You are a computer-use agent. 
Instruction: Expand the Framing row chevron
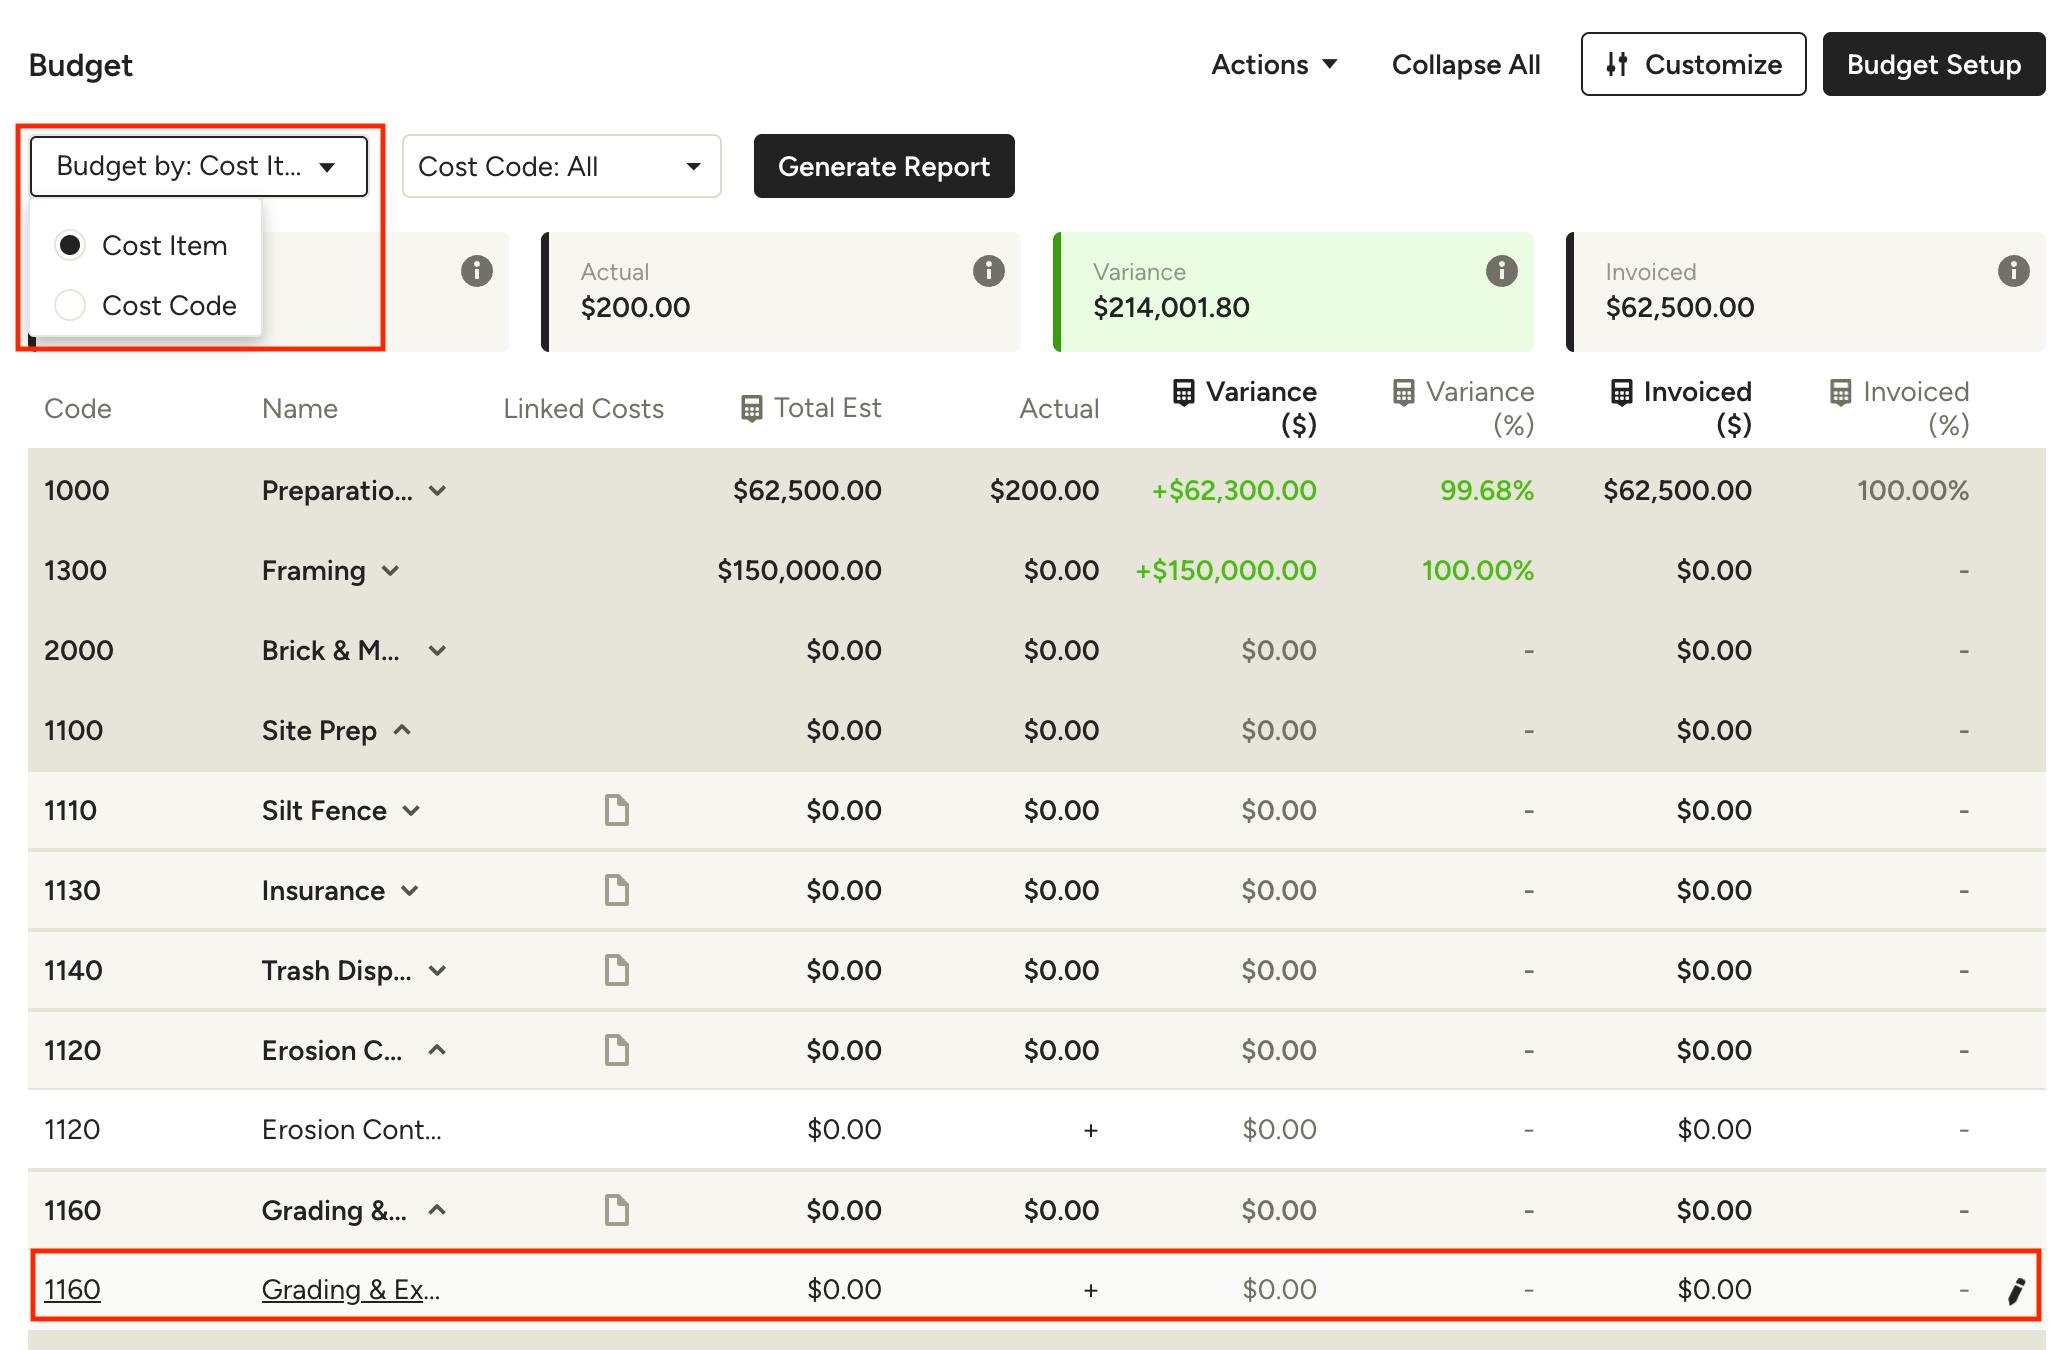point(391,571)
